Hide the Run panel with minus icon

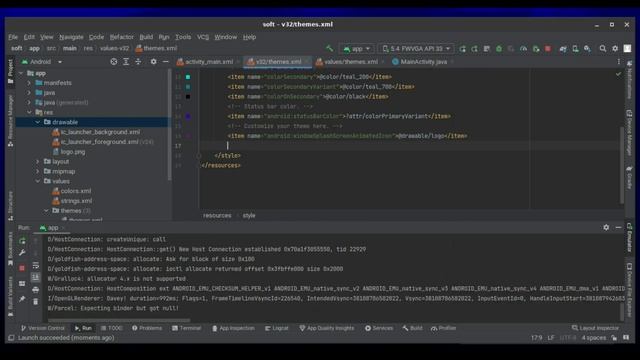tap(618, 227)
